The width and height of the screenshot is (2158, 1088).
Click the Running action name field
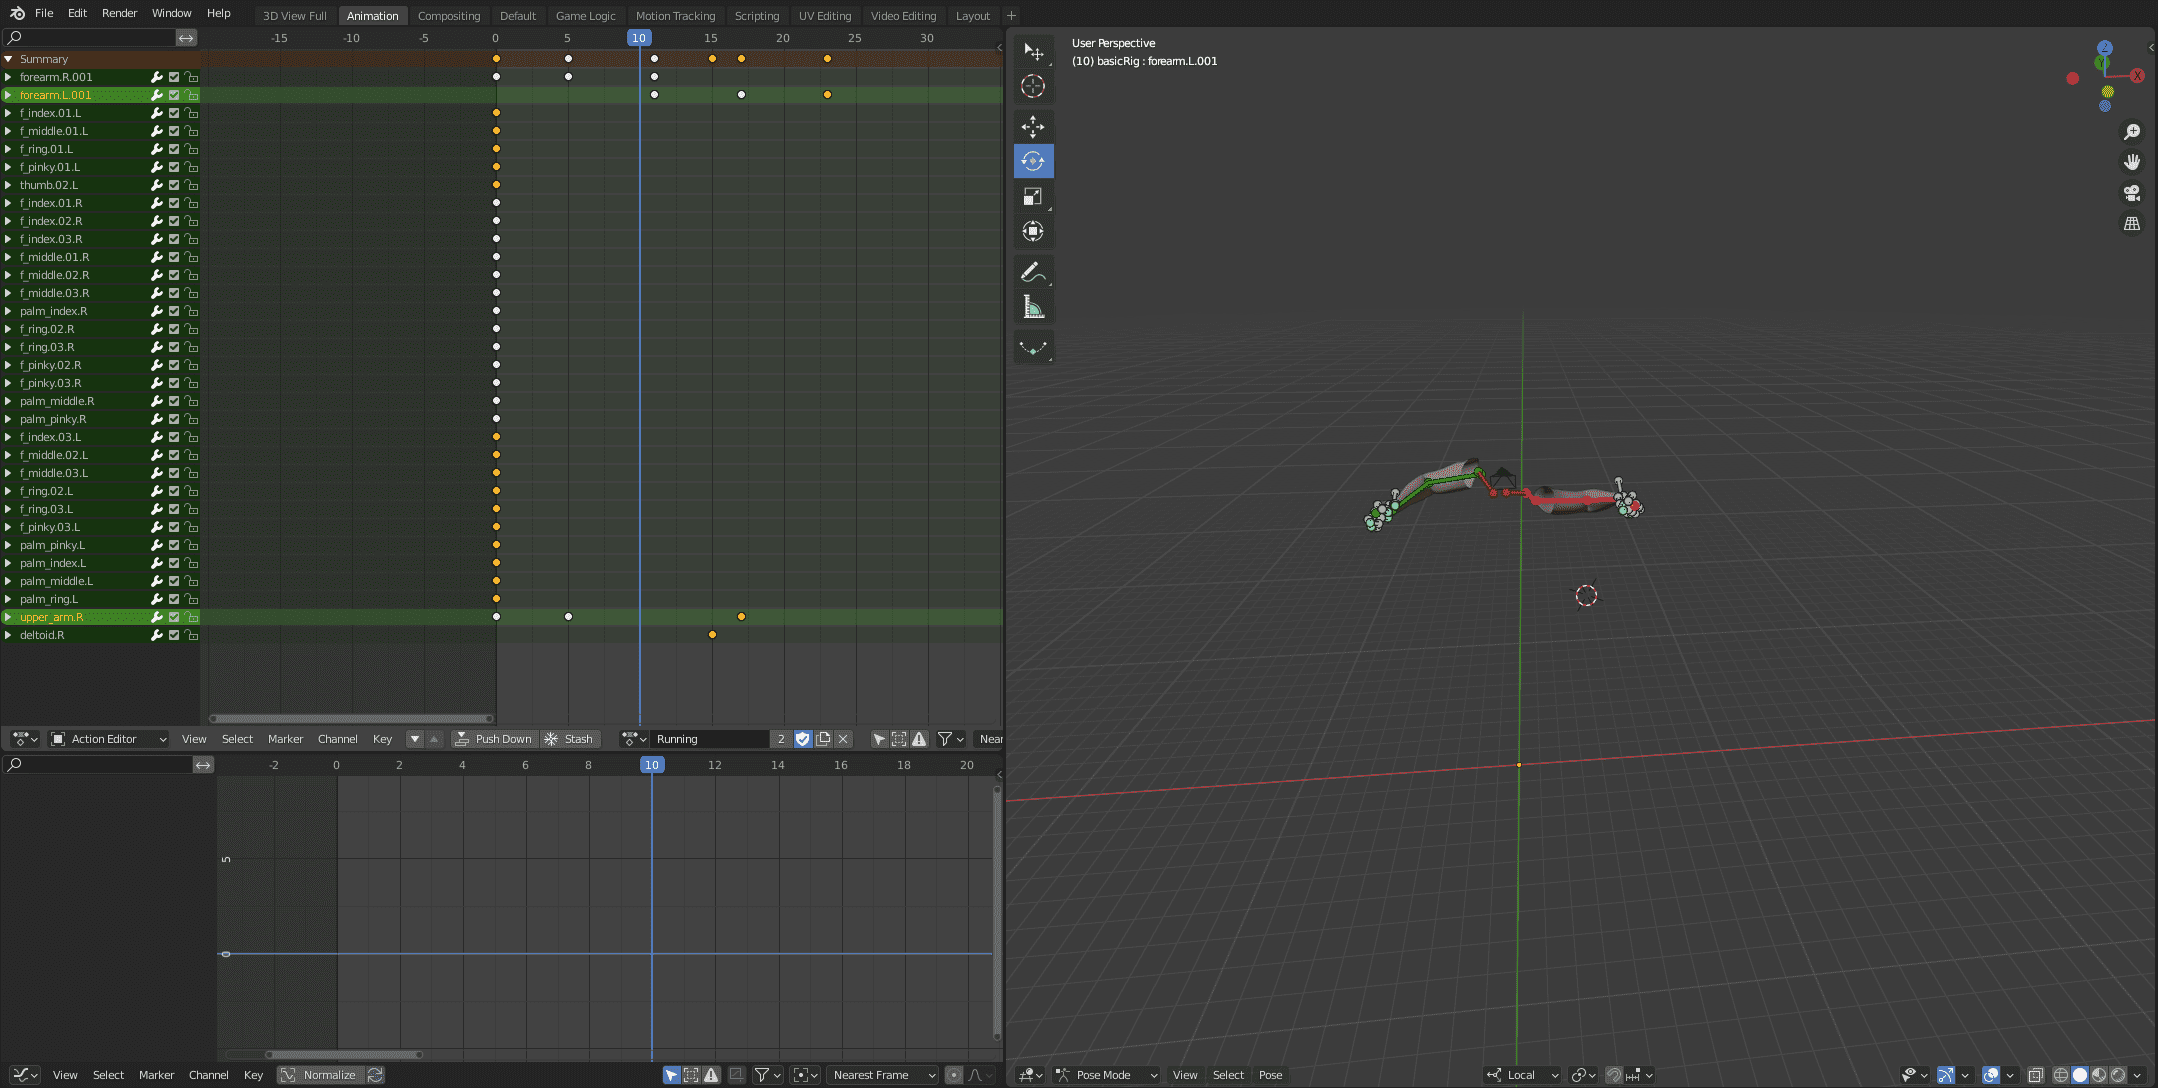click(710, 739)
